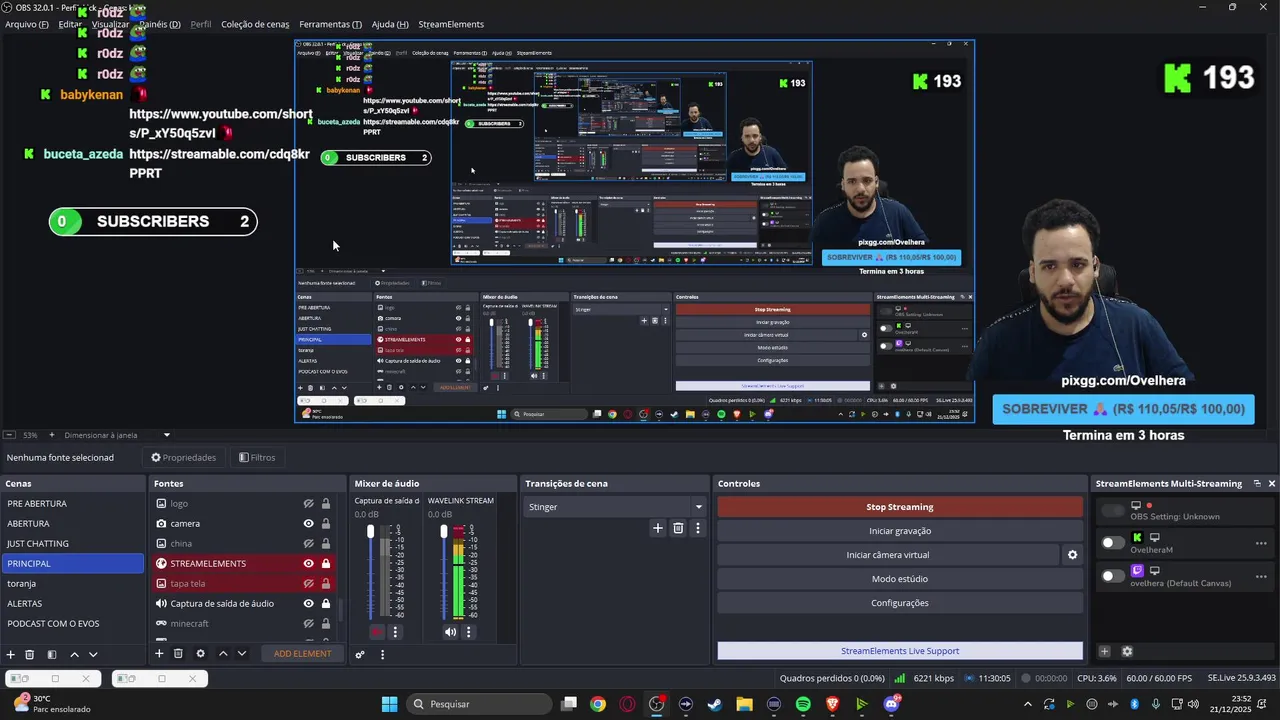Image resolution: width=1280 pixels, height=720 pixels.
Task: Open advanced audio properties gears icon
Action: coord(360,654)
